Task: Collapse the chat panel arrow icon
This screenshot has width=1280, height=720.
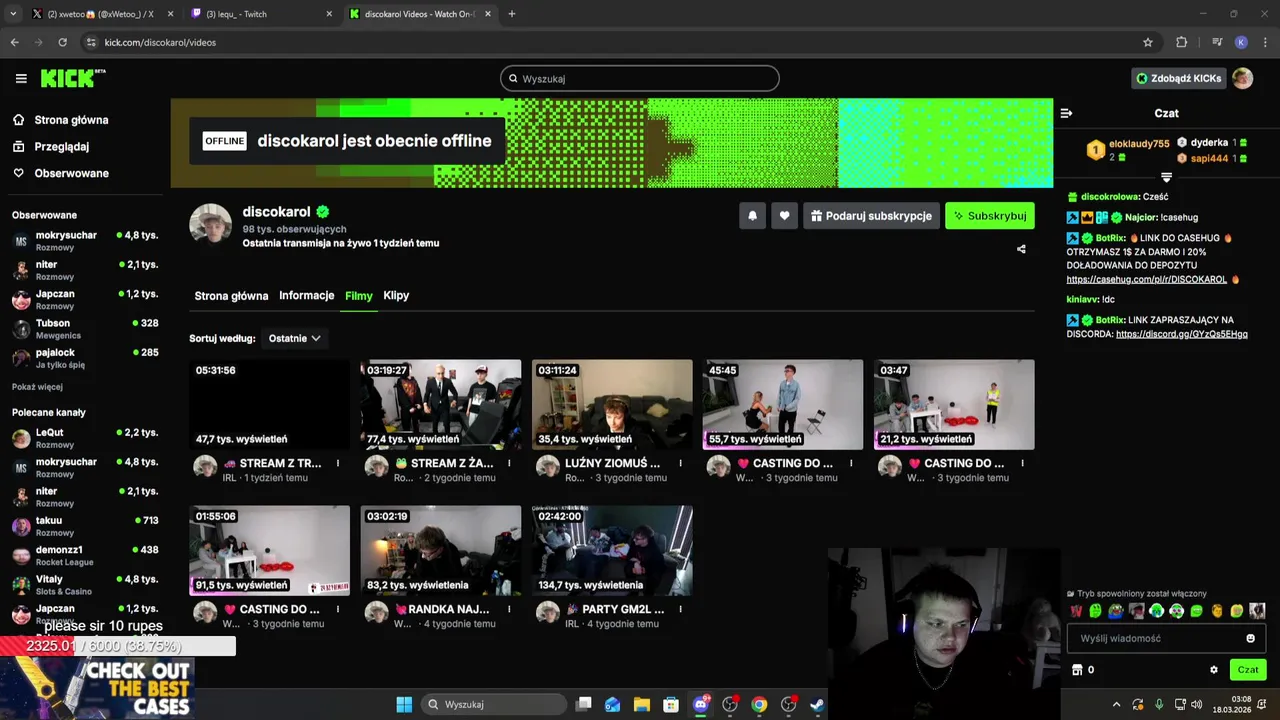Action: coord(1066,113)
